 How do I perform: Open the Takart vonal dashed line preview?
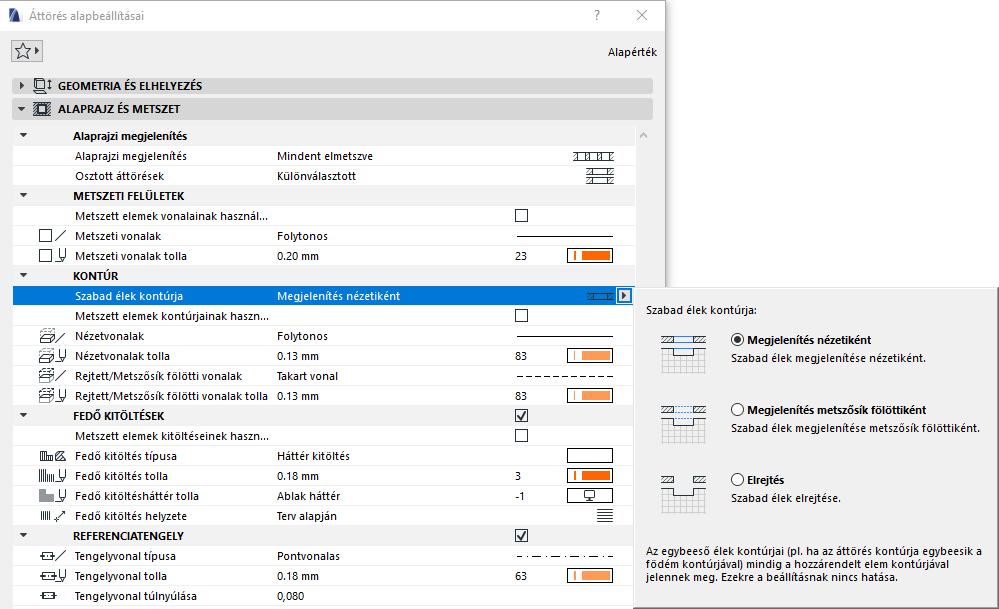point(564,376)
